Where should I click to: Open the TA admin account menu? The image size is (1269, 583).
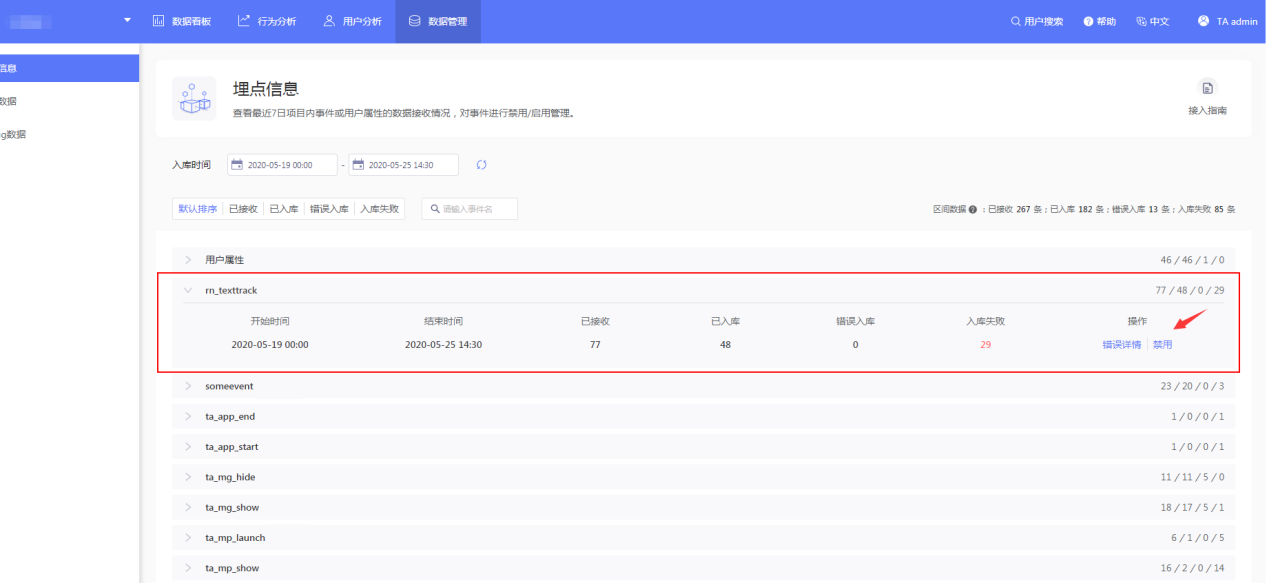click(x=1228, y=21)
